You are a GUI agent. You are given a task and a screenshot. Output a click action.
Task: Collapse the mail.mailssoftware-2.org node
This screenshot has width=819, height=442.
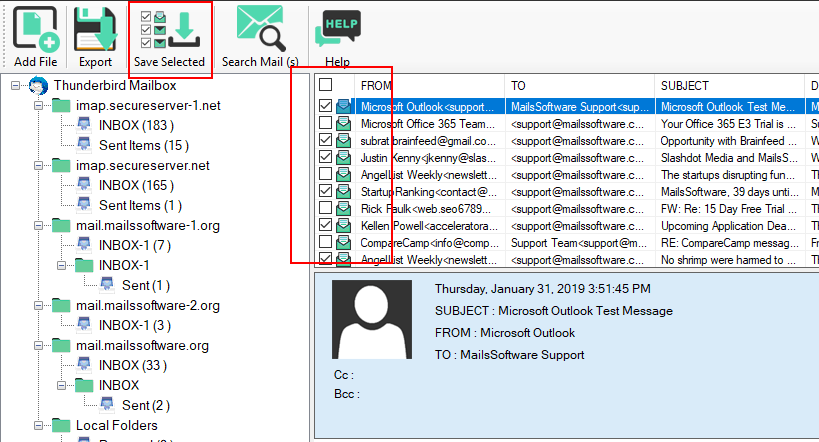[x=39, y=306]
